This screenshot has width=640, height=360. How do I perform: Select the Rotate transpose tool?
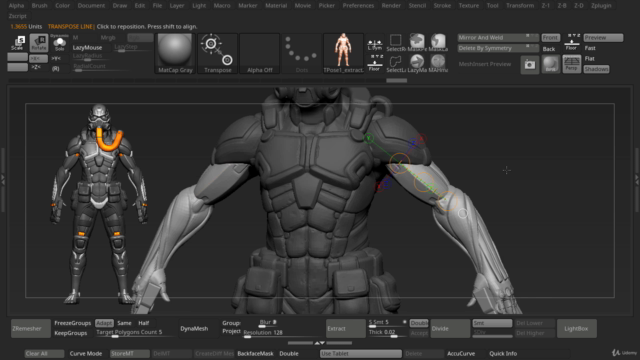point(39,43)
